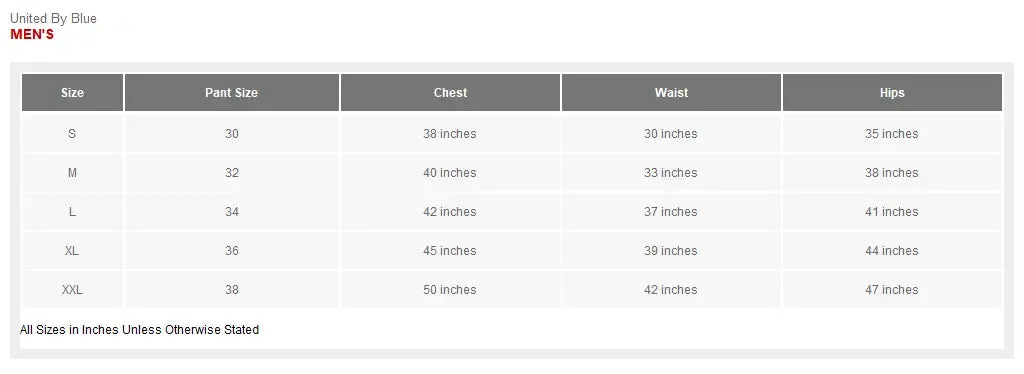This screenshot has width=1024, height=374.
Task: Select pant size 34 cell
Action: click(x=232, y=212)
